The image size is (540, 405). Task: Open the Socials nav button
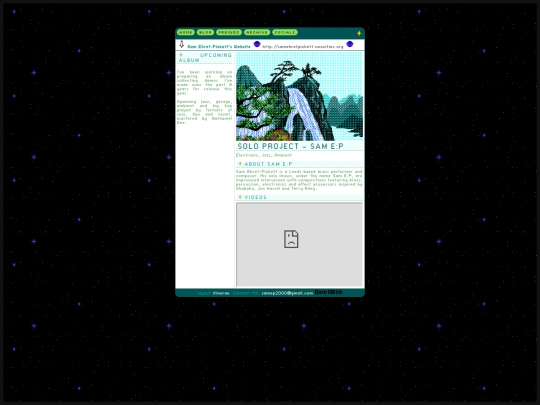click(x=285, y=32)
